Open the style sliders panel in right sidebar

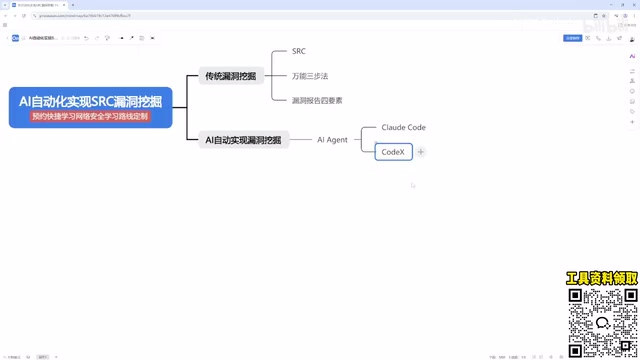pos(632,71)
